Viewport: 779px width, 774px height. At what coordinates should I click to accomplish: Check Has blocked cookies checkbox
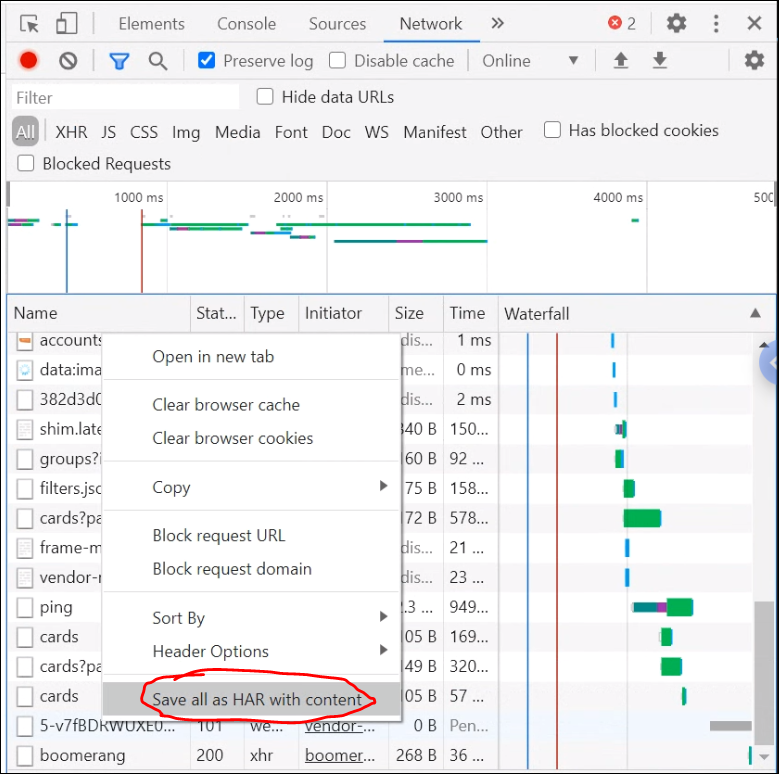coord(552,130)
